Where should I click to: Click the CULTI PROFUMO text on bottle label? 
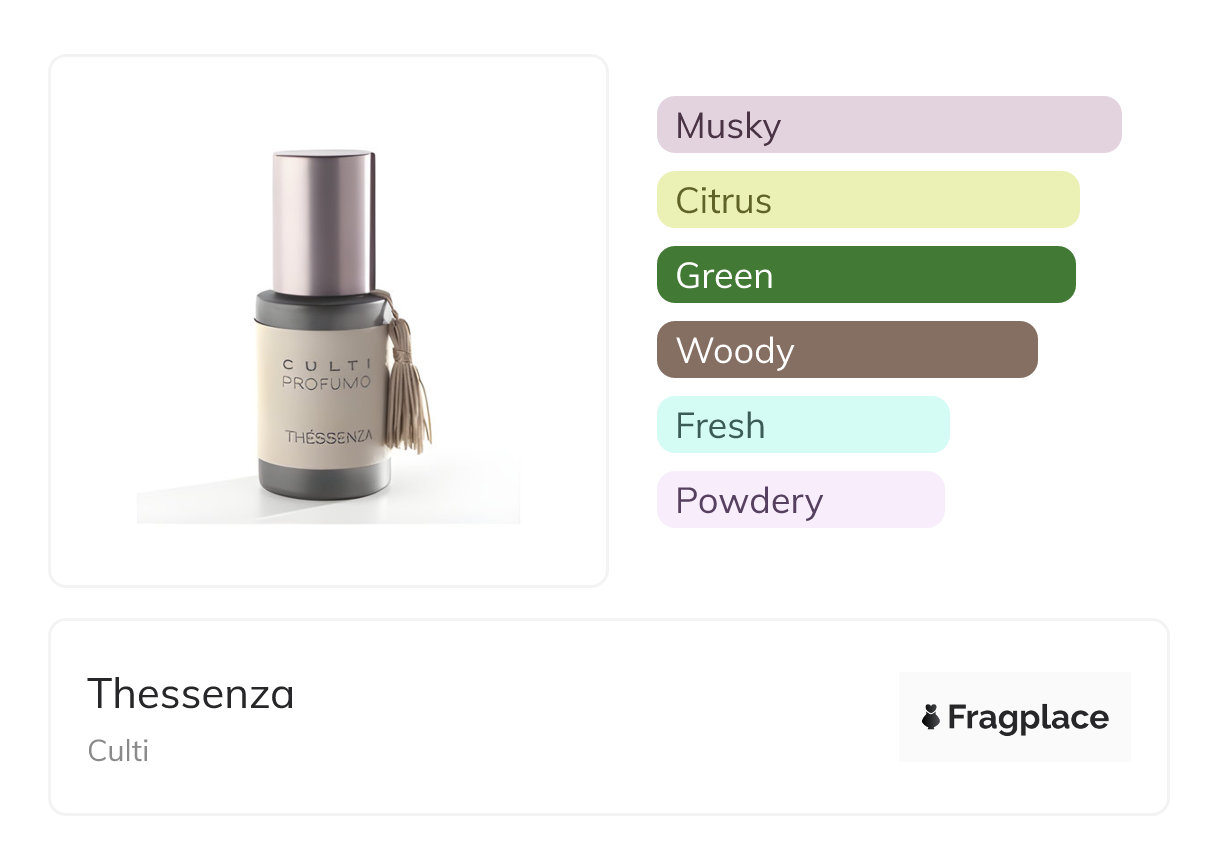tap(326, 373)
